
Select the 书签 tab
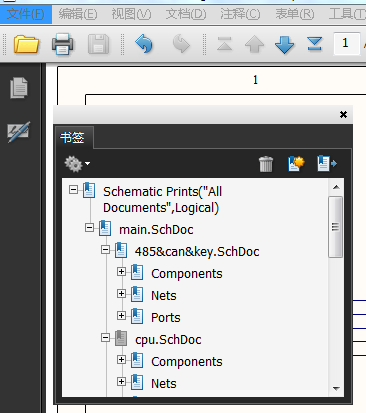(74, 137)
